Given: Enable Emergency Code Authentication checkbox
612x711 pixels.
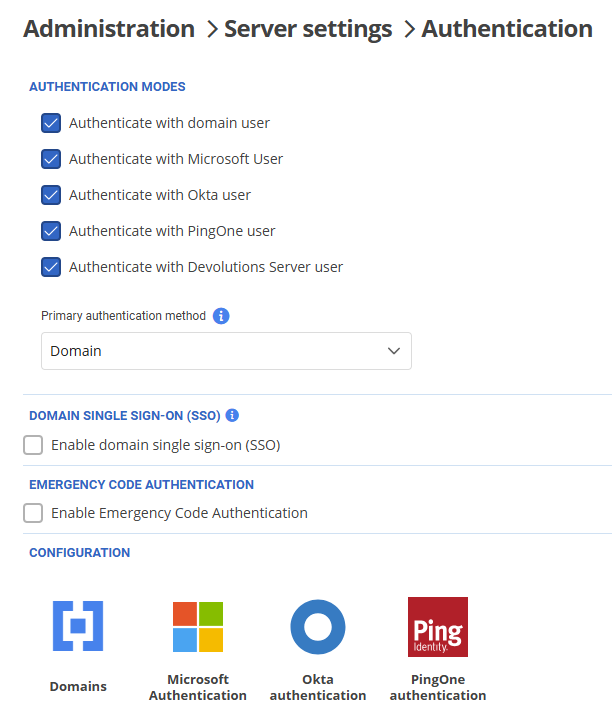Looking at the screenshot, I should tap(33, 513).
